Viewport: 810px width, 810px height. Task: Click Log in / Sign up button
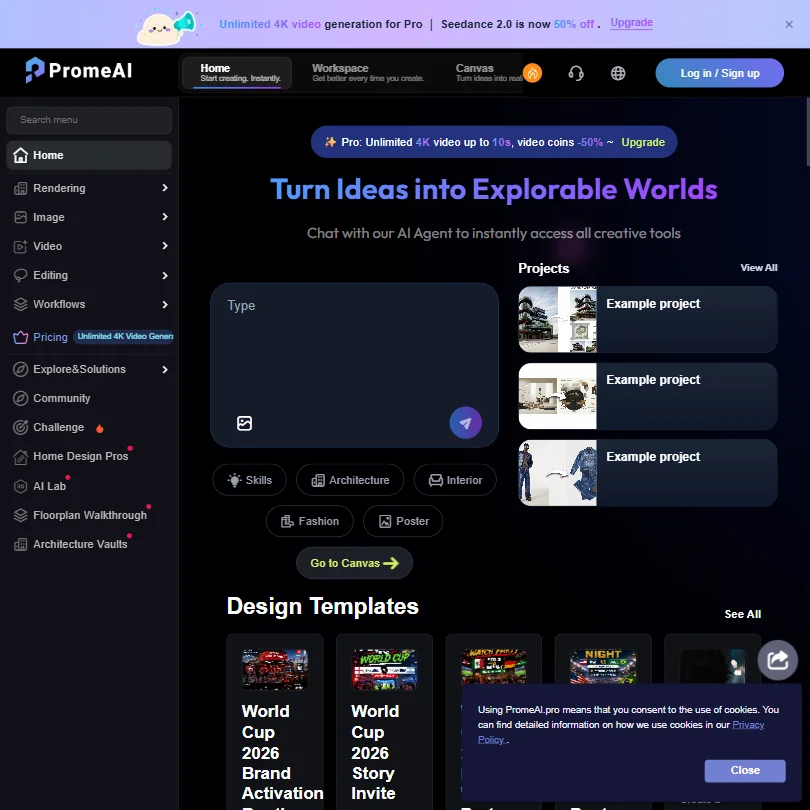pos(719,73)
